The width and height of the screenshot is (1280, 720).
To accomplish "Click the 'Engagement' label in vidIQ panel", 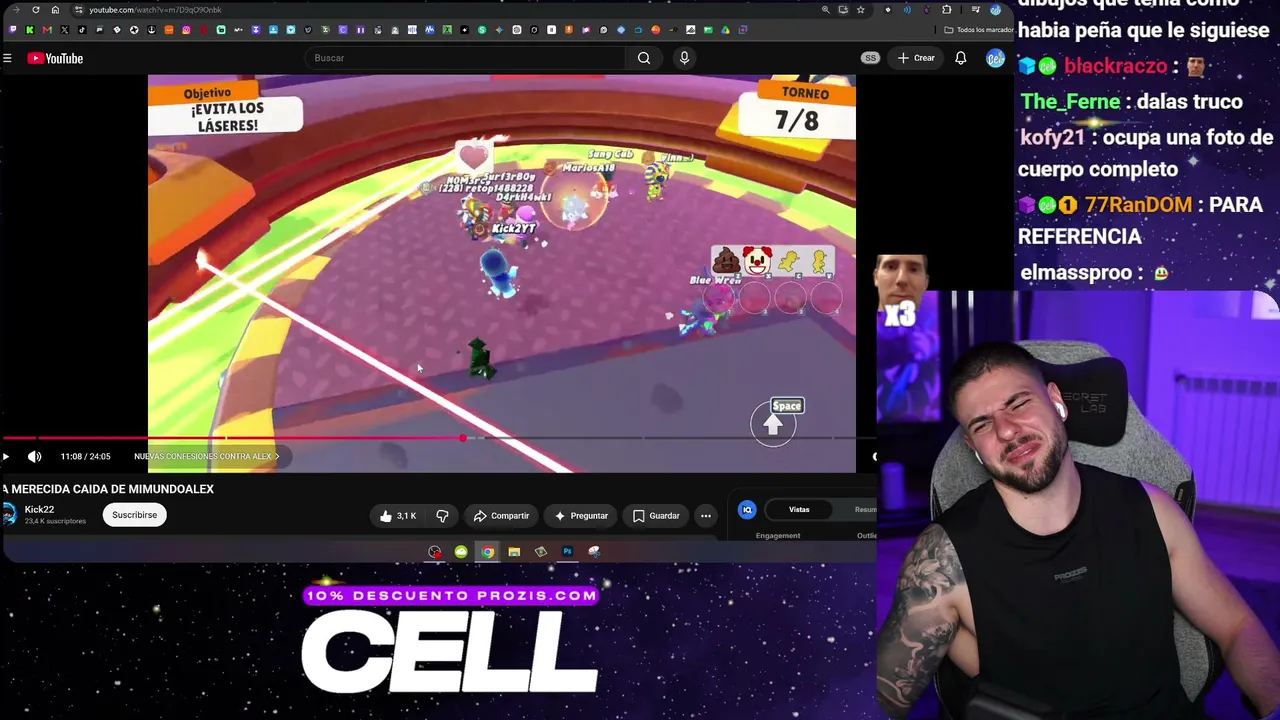I will click(x=778, y=536).
